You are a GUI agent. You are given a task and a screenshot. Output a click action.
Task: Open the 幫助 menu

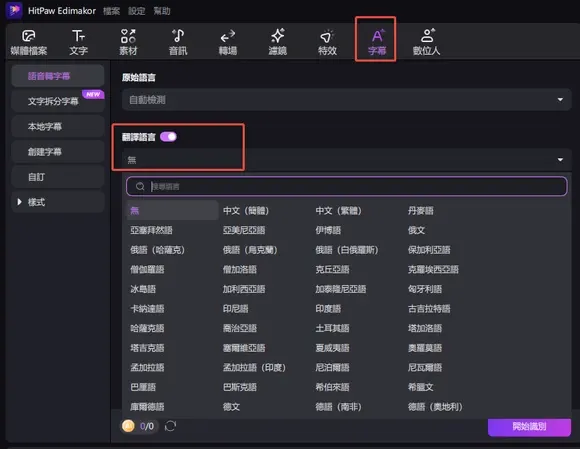(162, 11)
